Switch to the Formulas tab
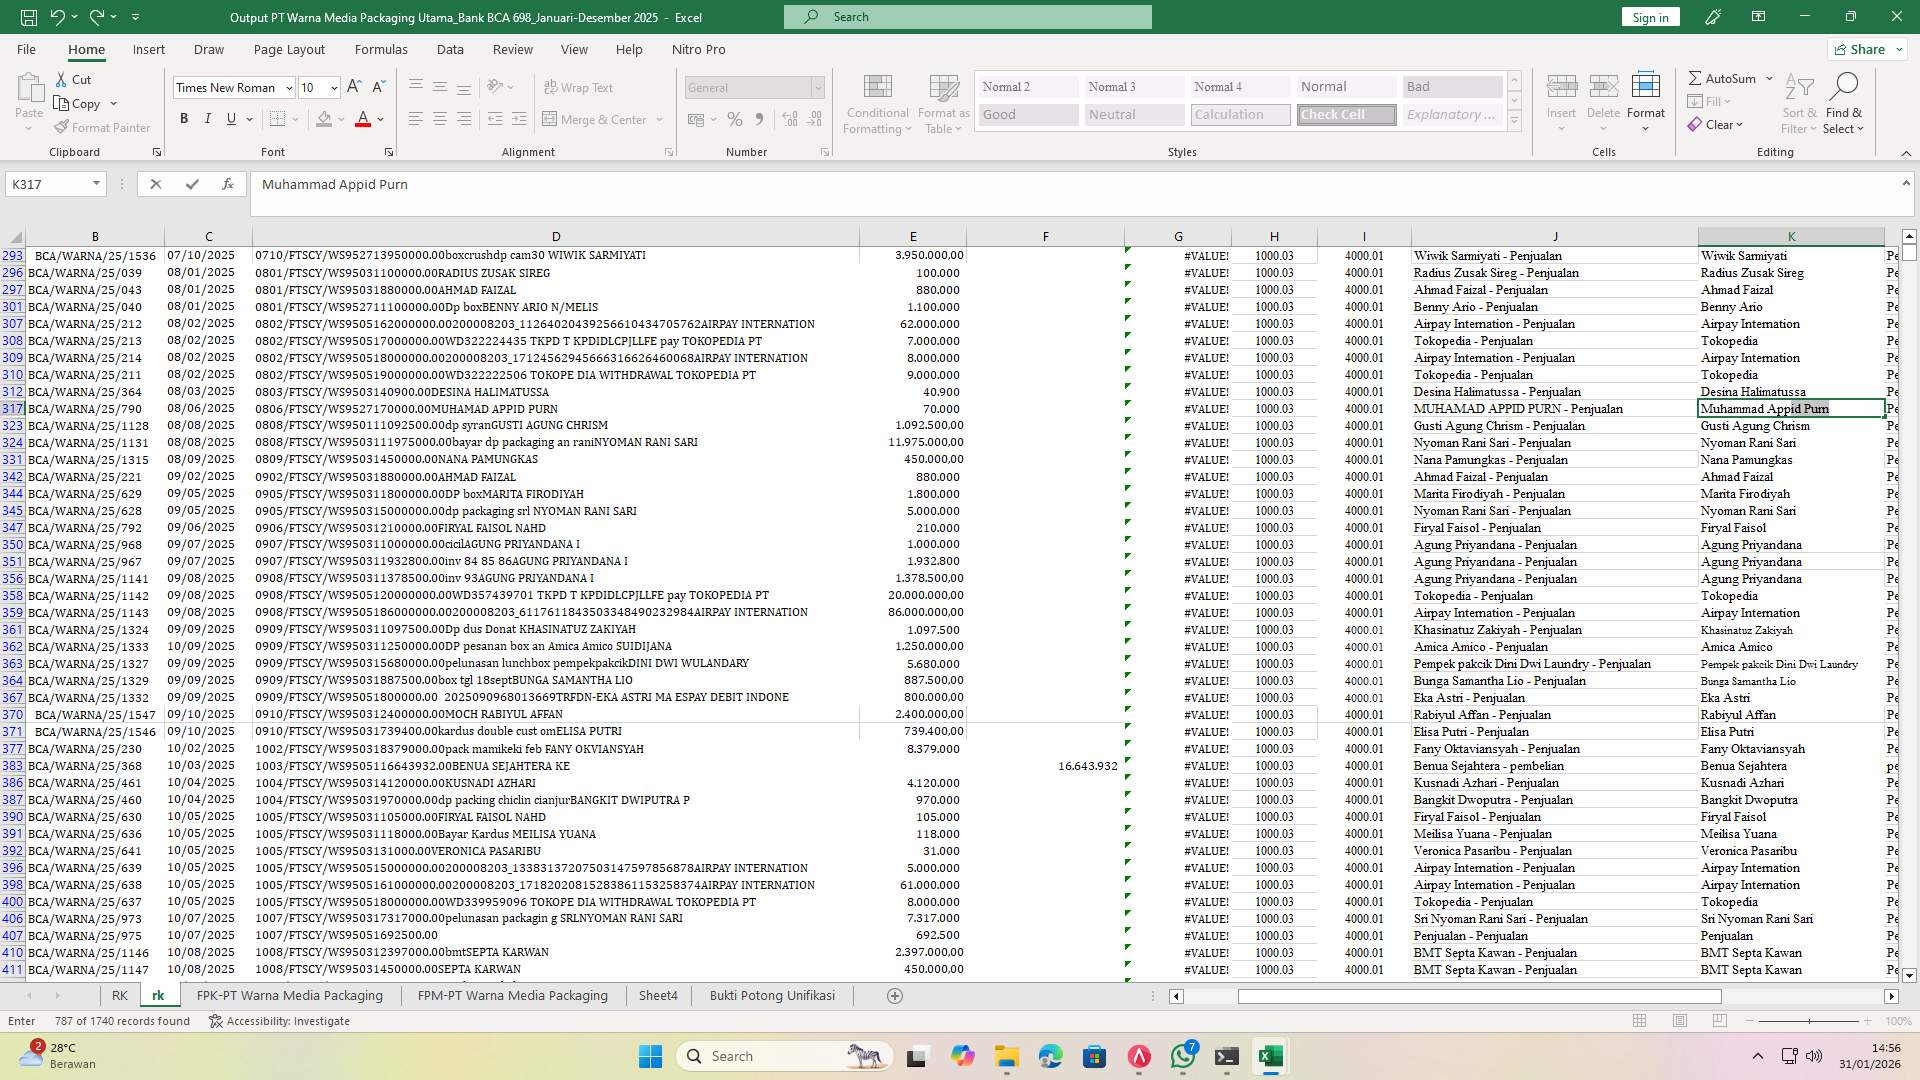The width and height of the screenshot is (1920, 1080). tap(381, 49)
